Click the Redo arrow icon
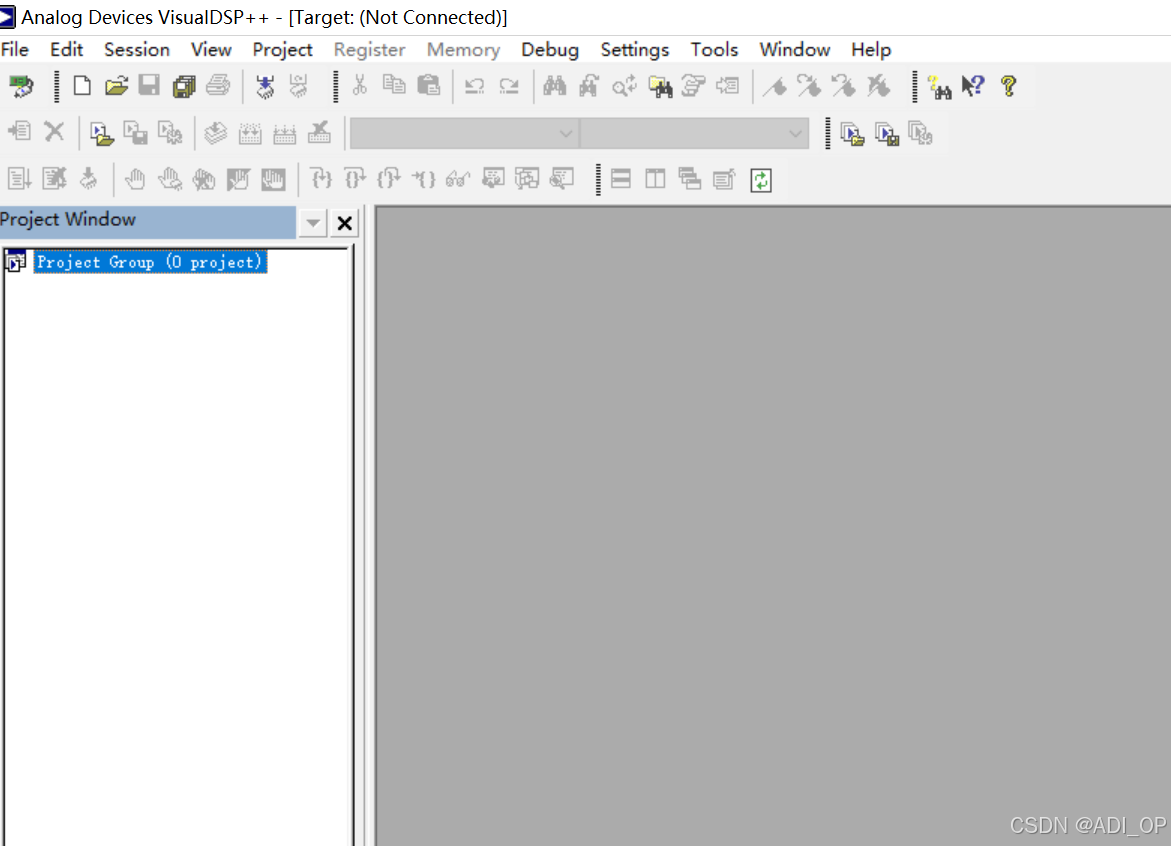The width and height of the screenshot is (1171, 846). pyautogui.click(x=509, y=87)
